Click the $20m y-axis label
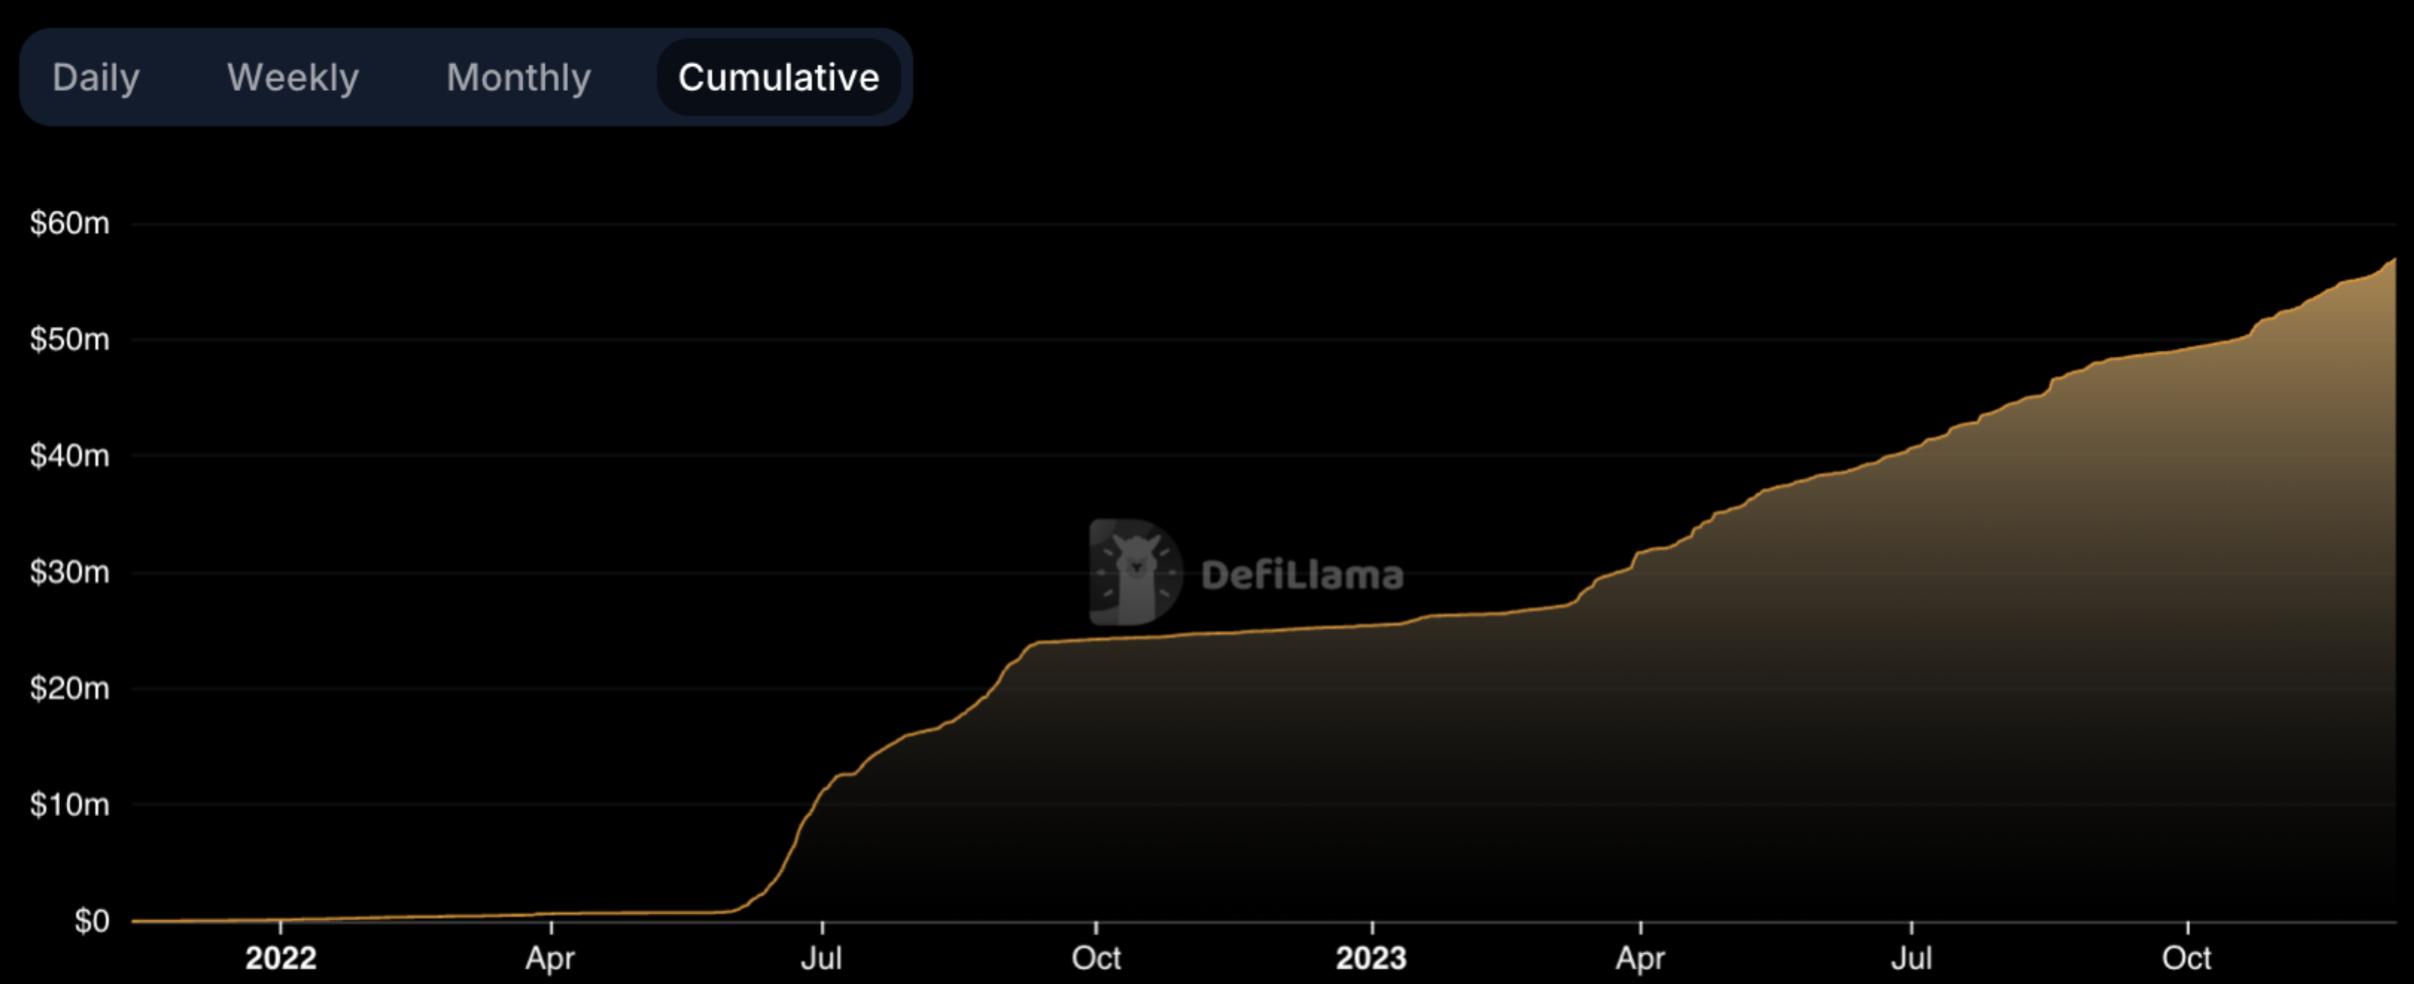The width and height of the screenshot is (2414, 984). point(69,688)
